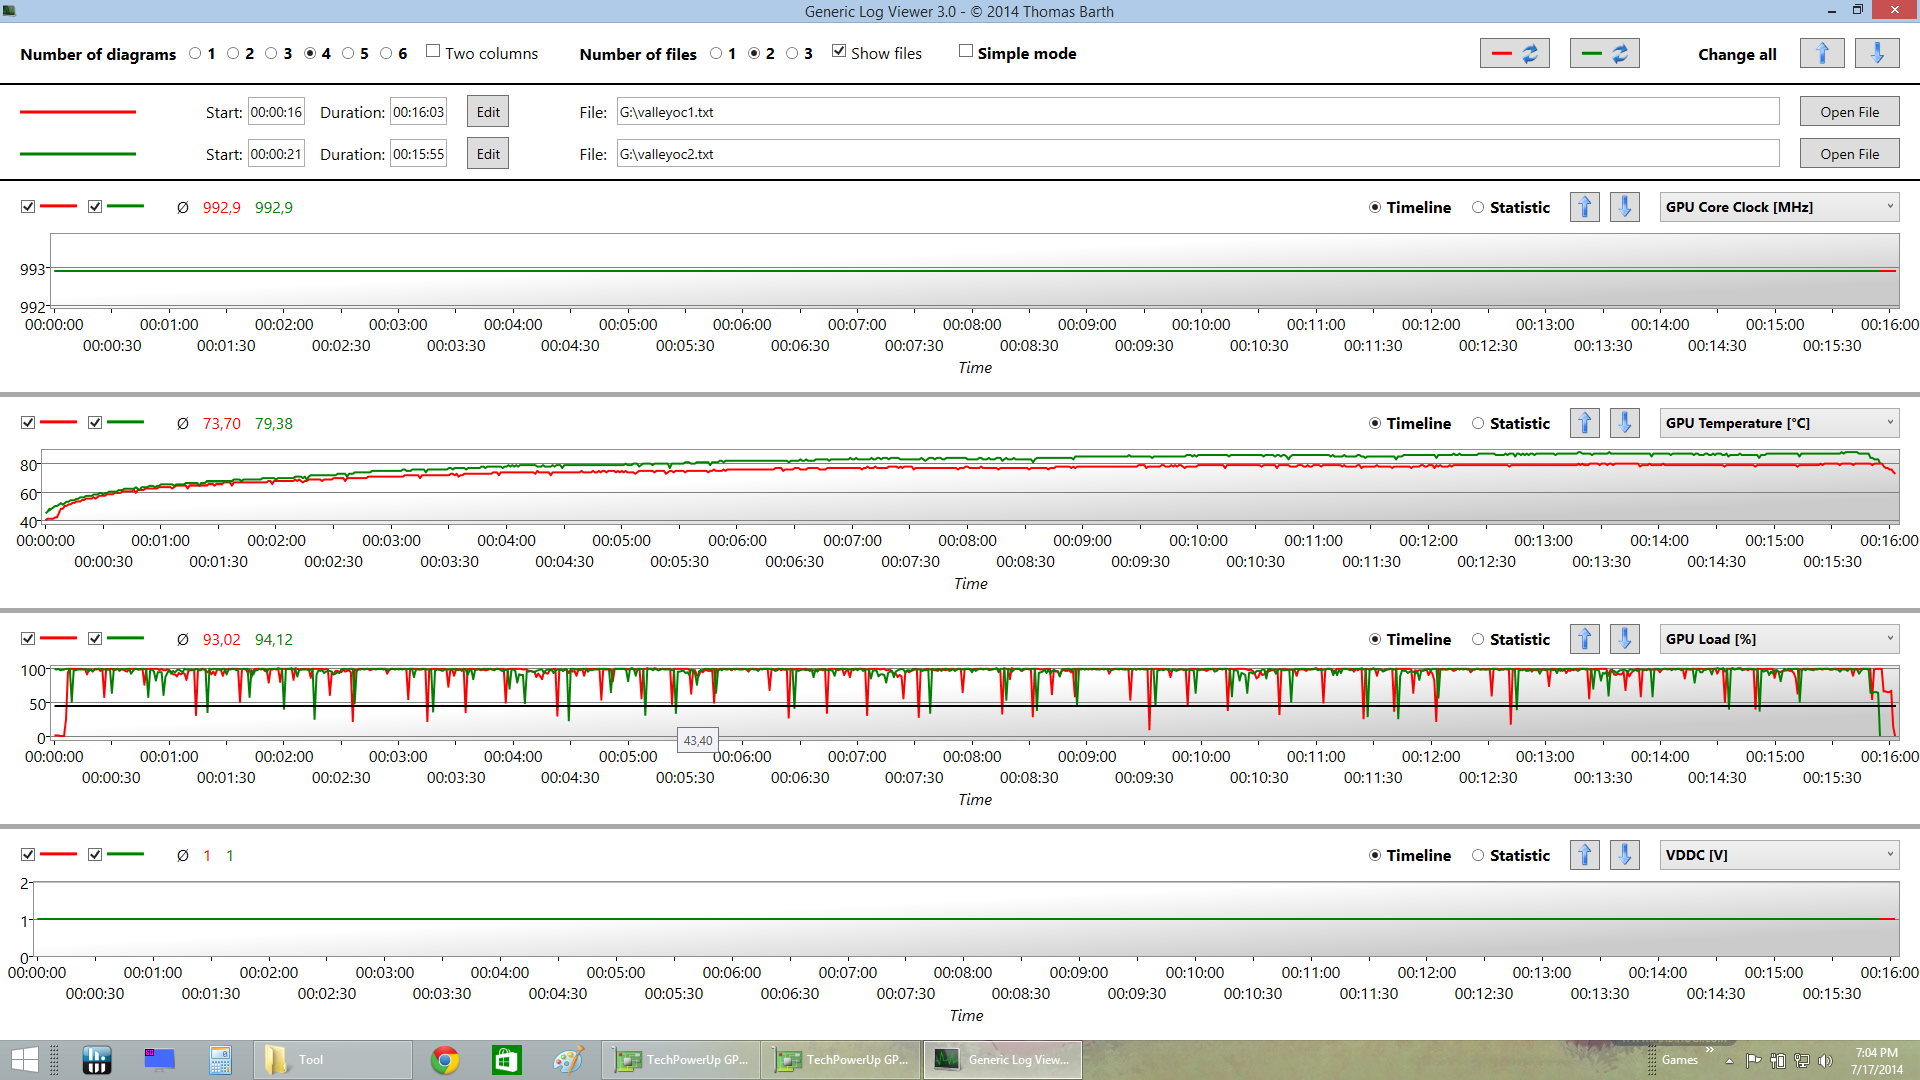Select Statistic view for VDDC

[x=1478, y=855]
